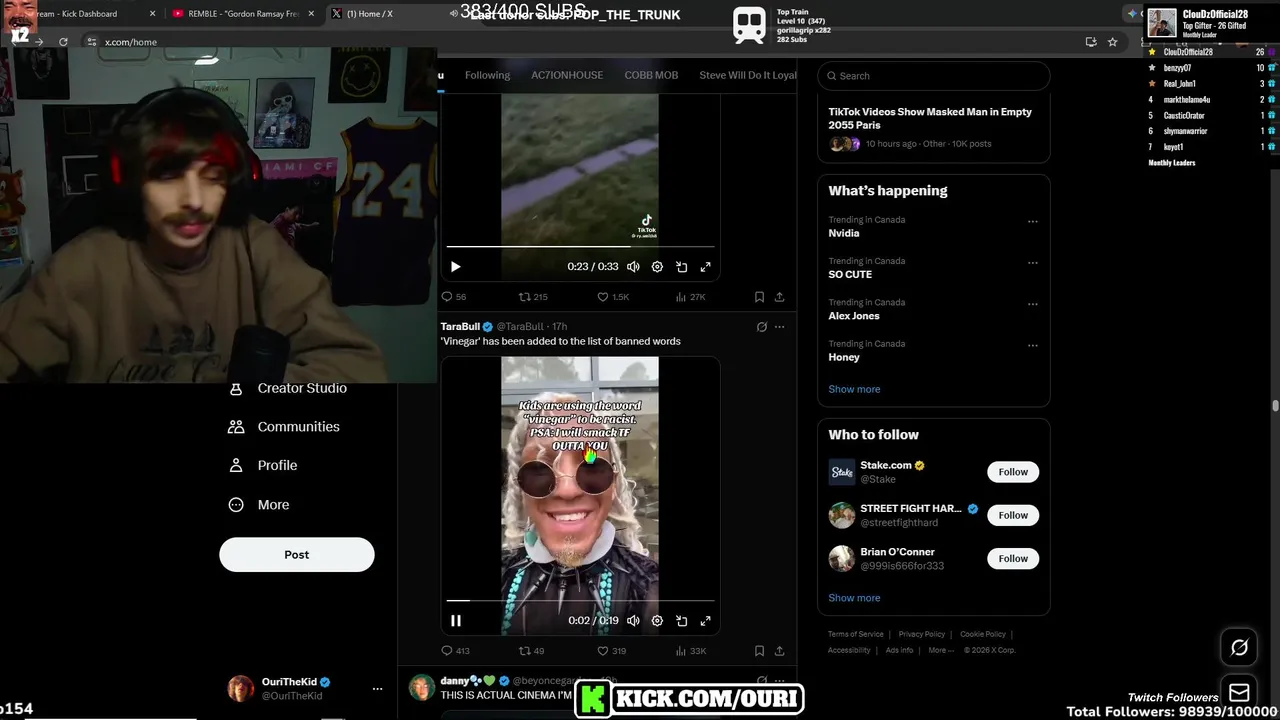1280x720 pixels.
Task: Share the TaraBull post
Action: [779, 651]
